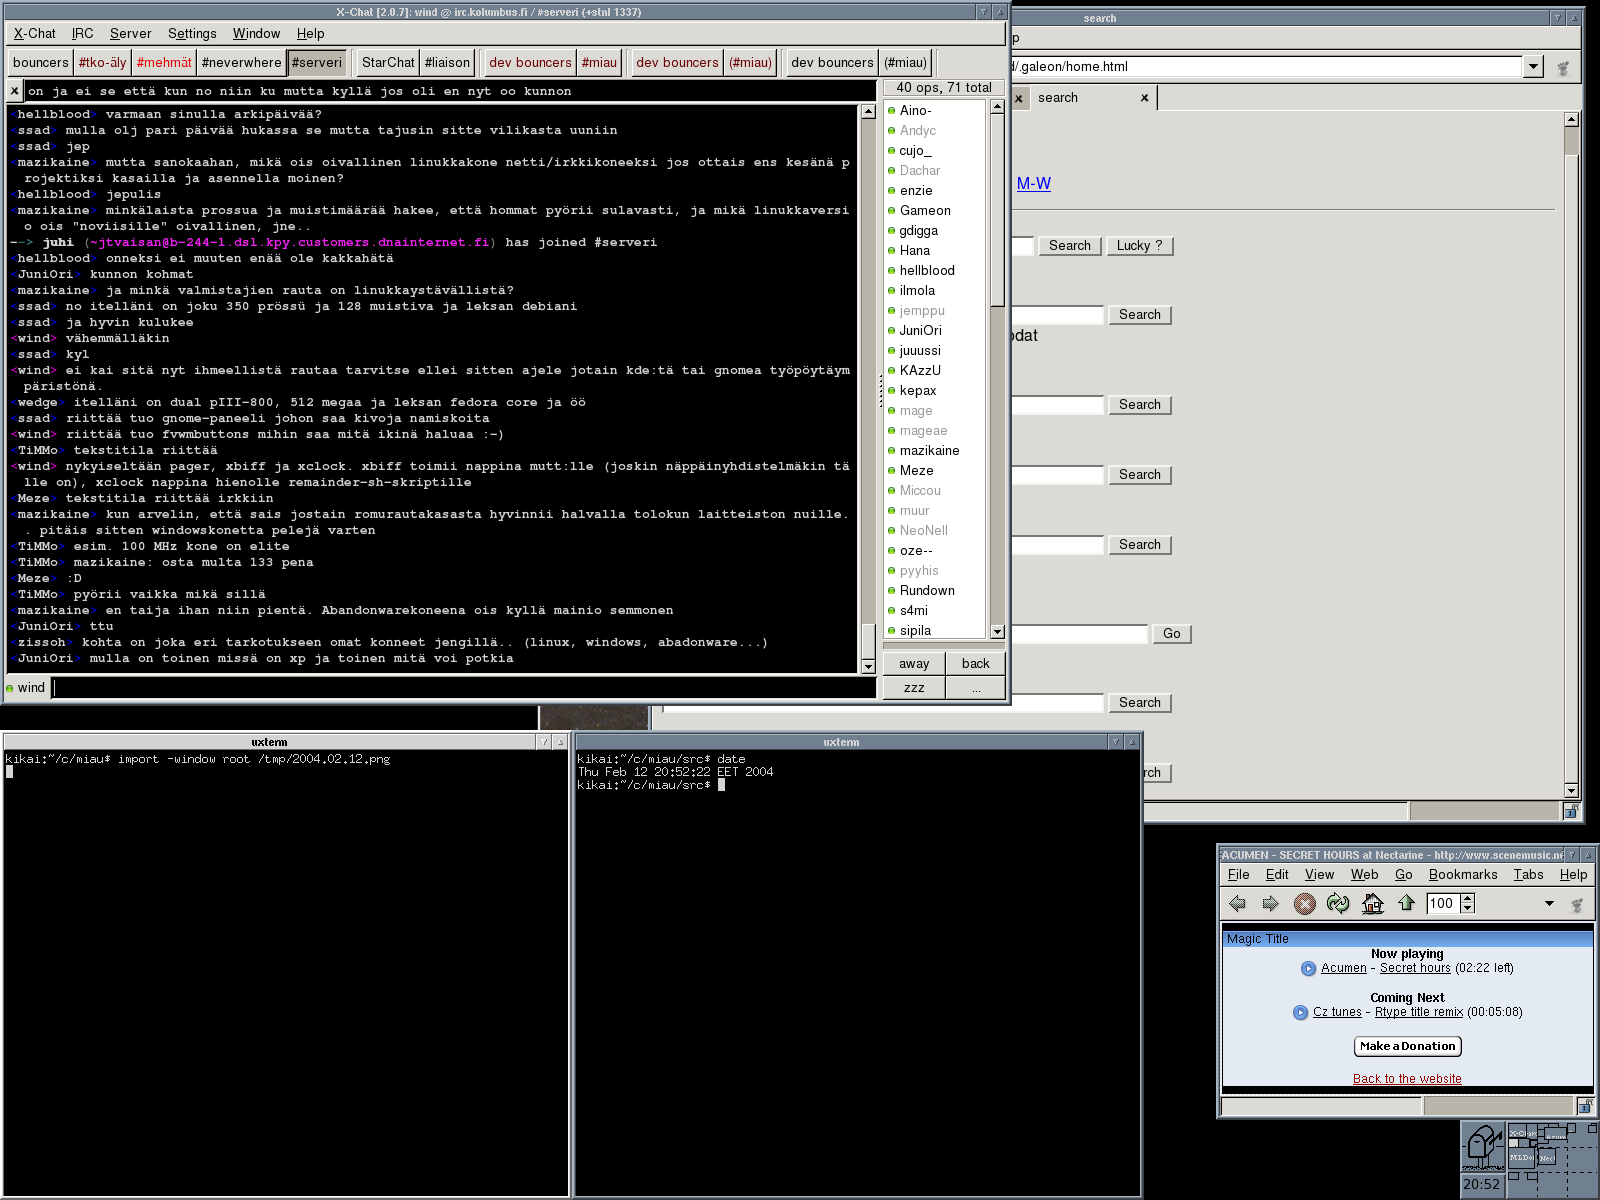Open the Back to the website link

coord(1407,1079)
